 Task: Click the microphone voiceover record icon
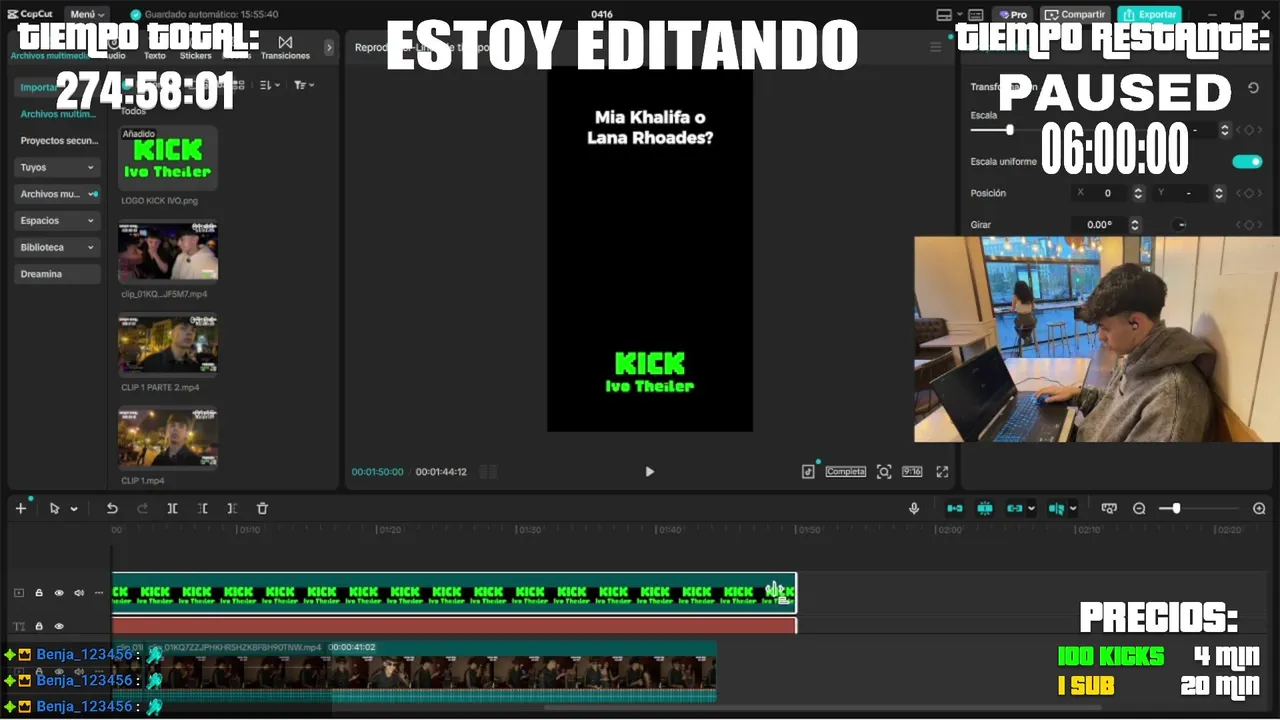pos(914,508)
